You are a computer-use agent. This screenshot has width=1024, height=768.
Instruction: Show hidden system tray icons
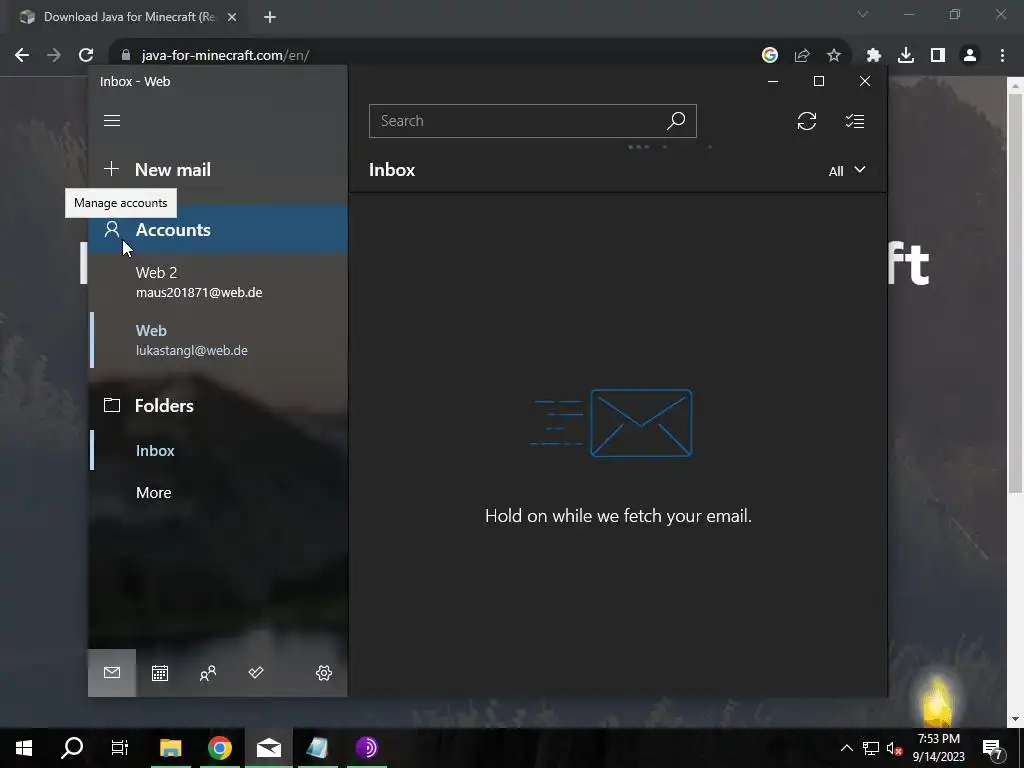coord(846,748)
